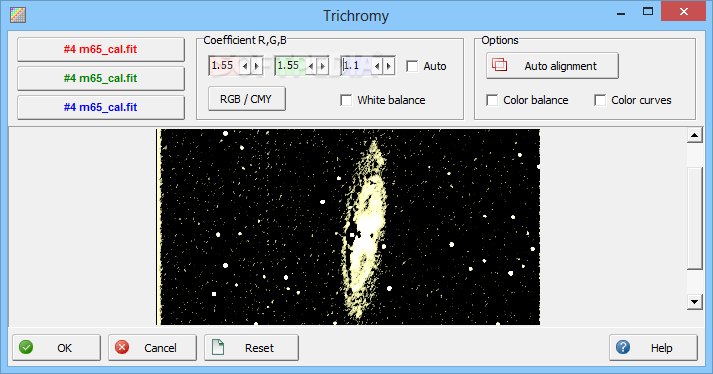The image size is (713, 374).
Task: Close the Trichromy window
Action: [x=683, y=12]
